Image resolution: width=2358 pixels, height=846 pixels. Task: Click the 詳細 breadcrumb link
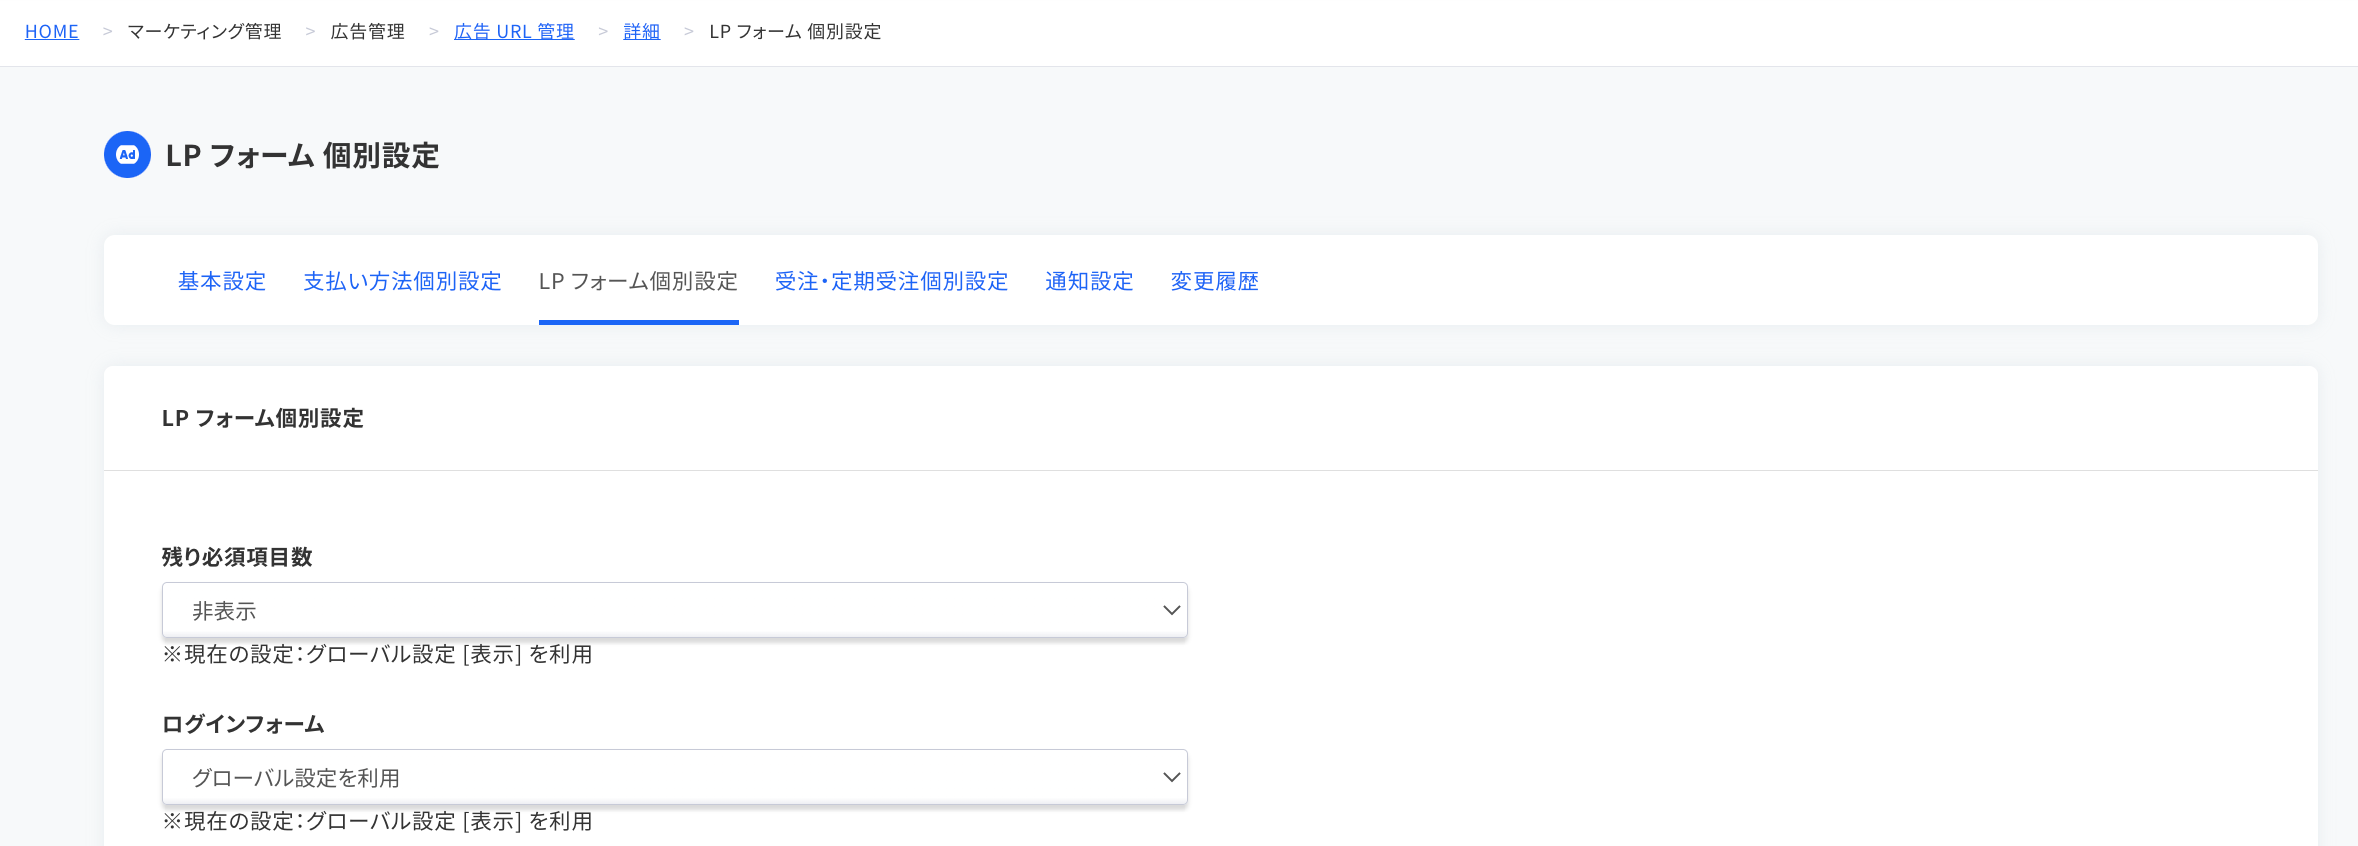(x=640, y=31)
